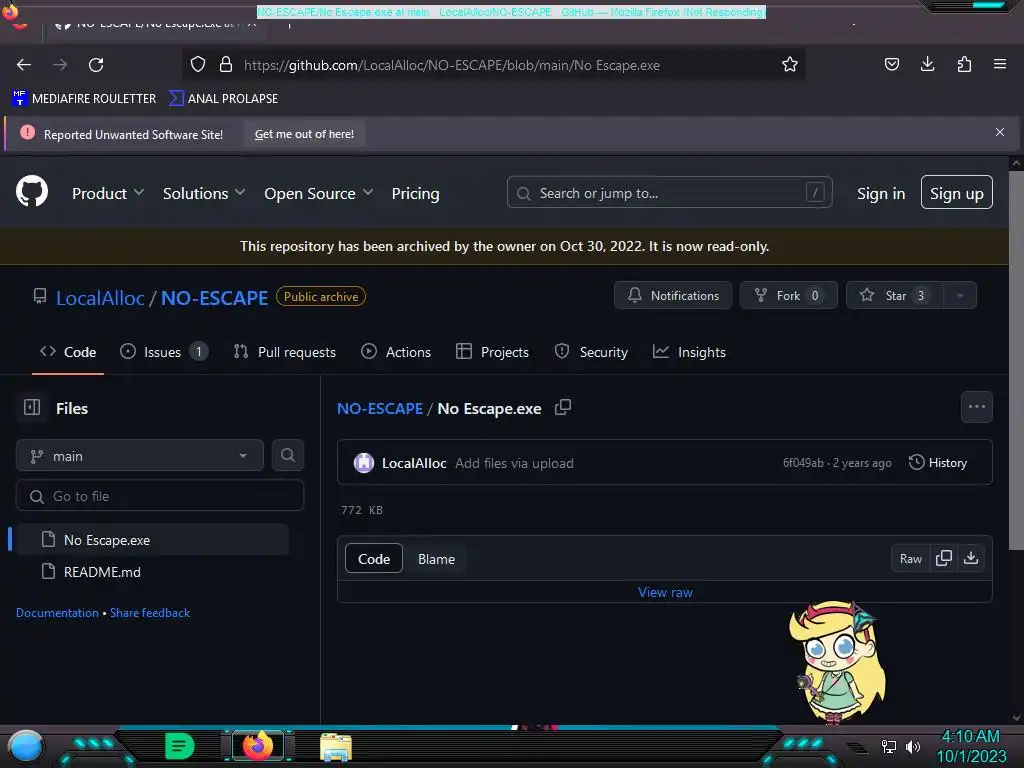Open the three-dot more file actions
The image size is (1024, 768).
tap(976, 407)
